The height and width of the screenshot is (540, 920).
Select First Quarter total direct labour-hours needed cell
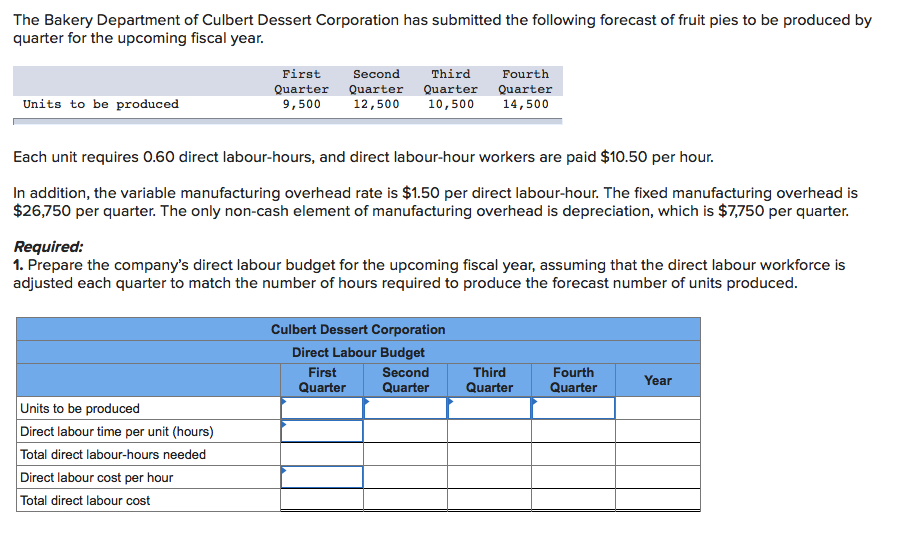click(x=322, y=454)
